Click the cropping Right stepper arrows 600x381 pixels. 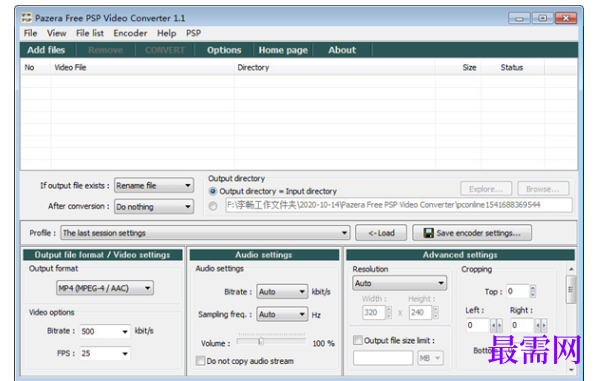pyautogui.click(x=541, y=325)
